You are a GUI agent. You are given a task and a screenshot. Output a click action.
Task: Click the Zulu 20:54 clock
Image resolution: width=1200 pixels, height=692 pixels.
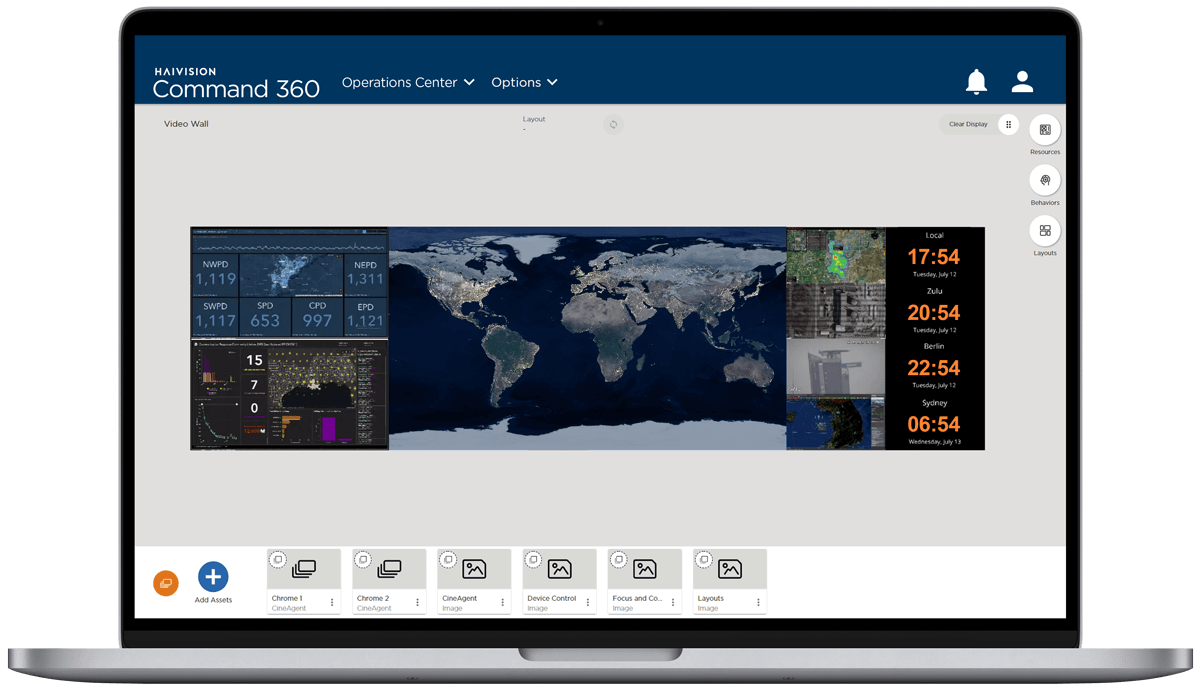tap(934, 311)
